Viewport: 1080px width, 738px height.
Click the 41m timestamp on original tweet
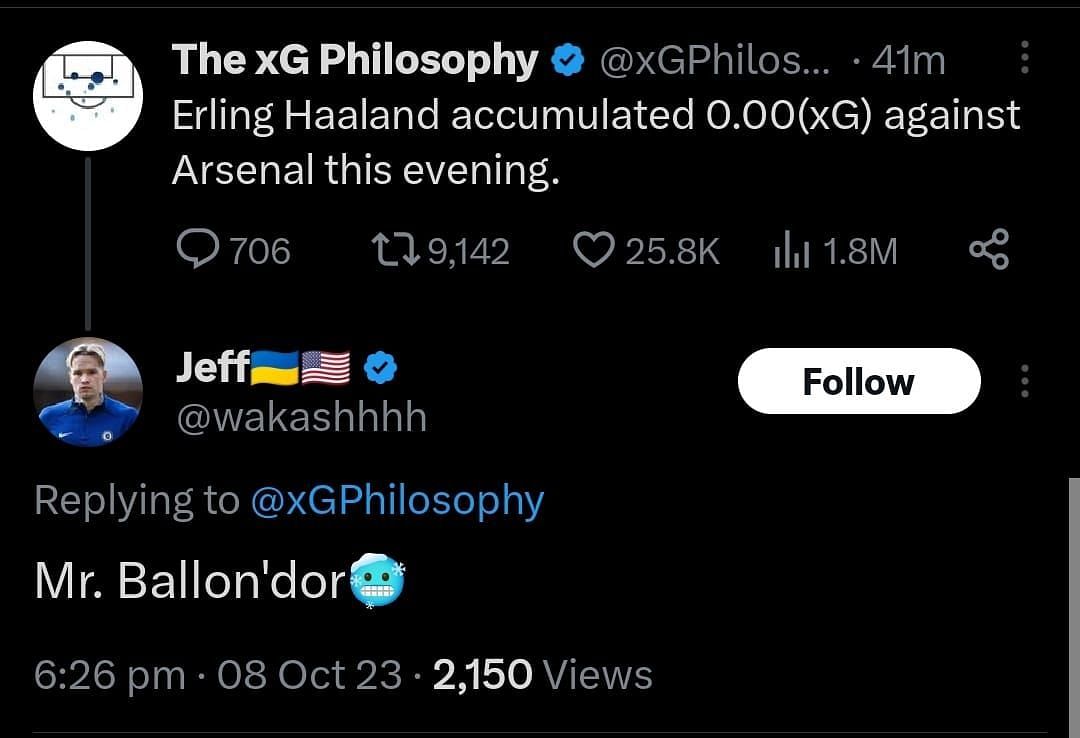click(908, 61)
